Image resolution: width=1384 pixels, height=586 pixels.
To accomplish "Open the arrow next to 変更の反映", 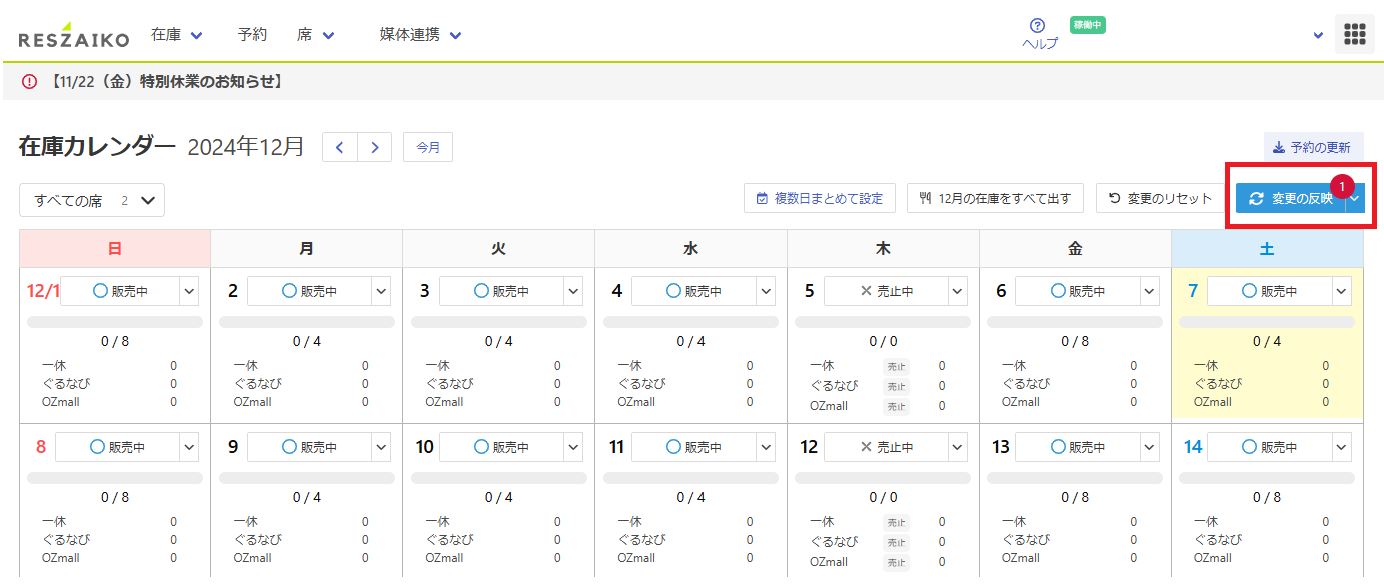I will click(x=1354, y=198).
